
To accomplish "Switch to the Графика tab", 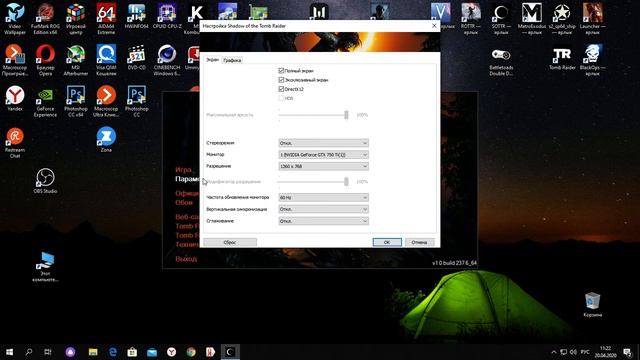I will (x=232, y=60).
